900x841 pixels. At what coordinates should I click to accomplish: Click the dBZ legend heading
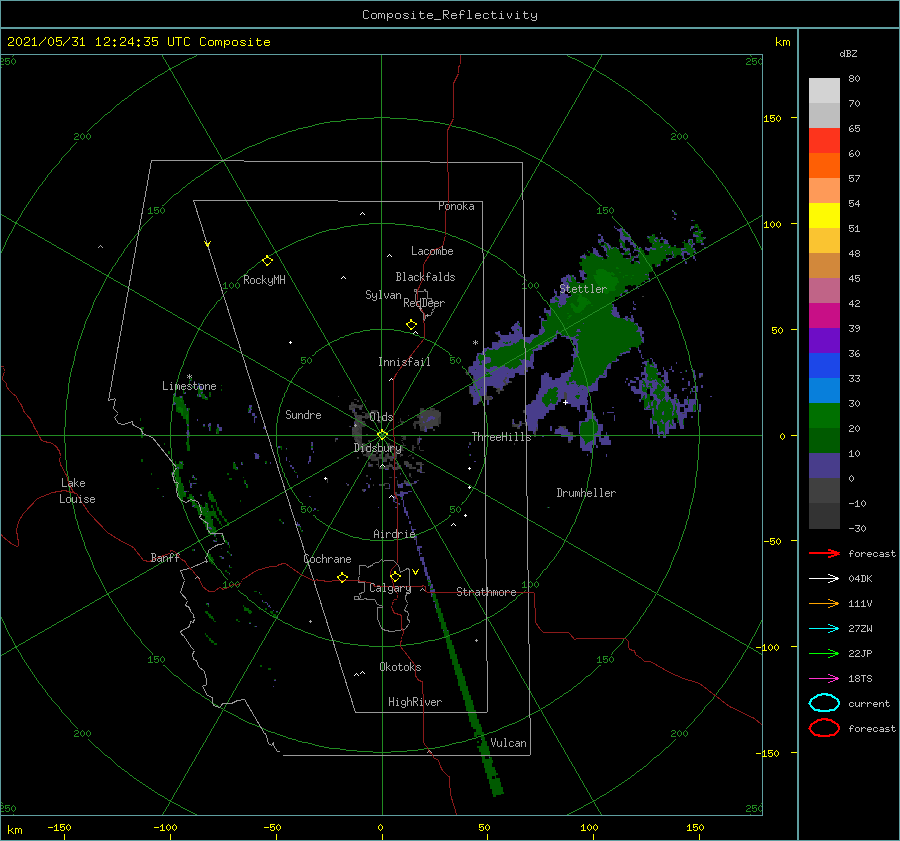pyautogui.click(x=848, y=53)
